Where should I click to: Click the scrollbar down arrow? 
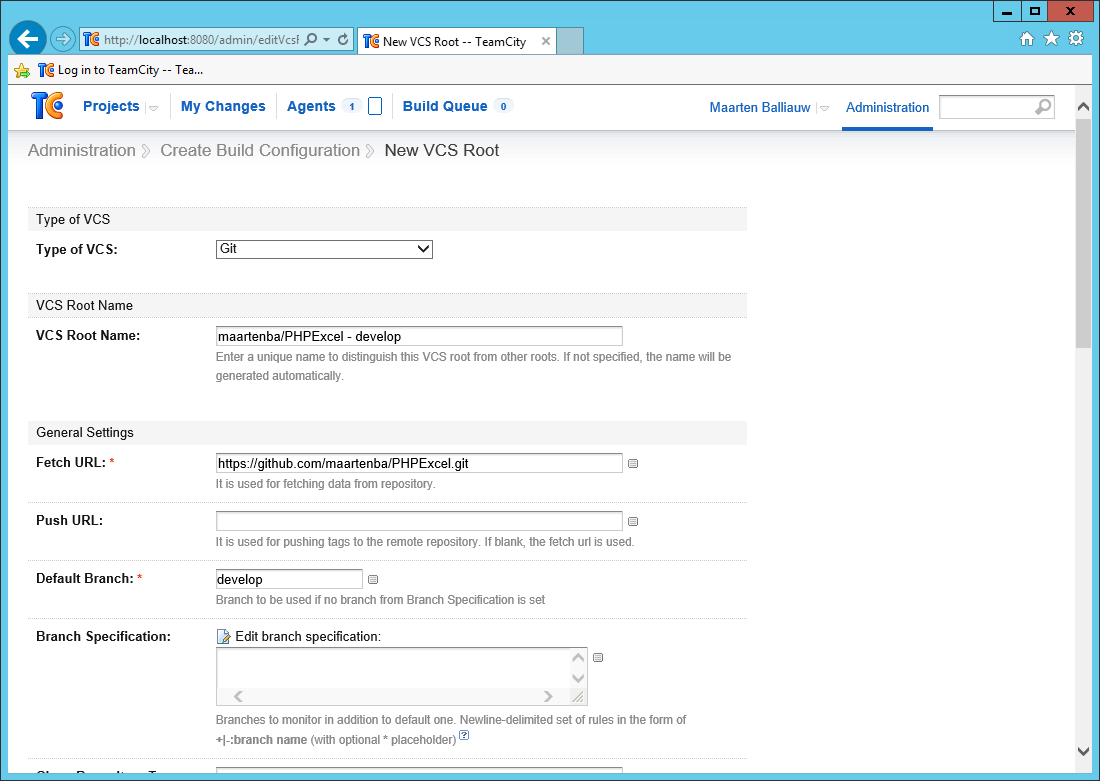pyautogui.click(x=1083, y=750)
